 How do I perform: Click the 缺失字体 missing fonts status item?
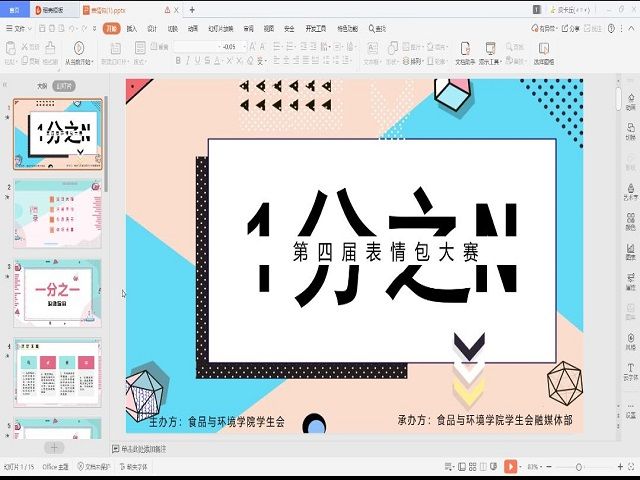point(133,467)
